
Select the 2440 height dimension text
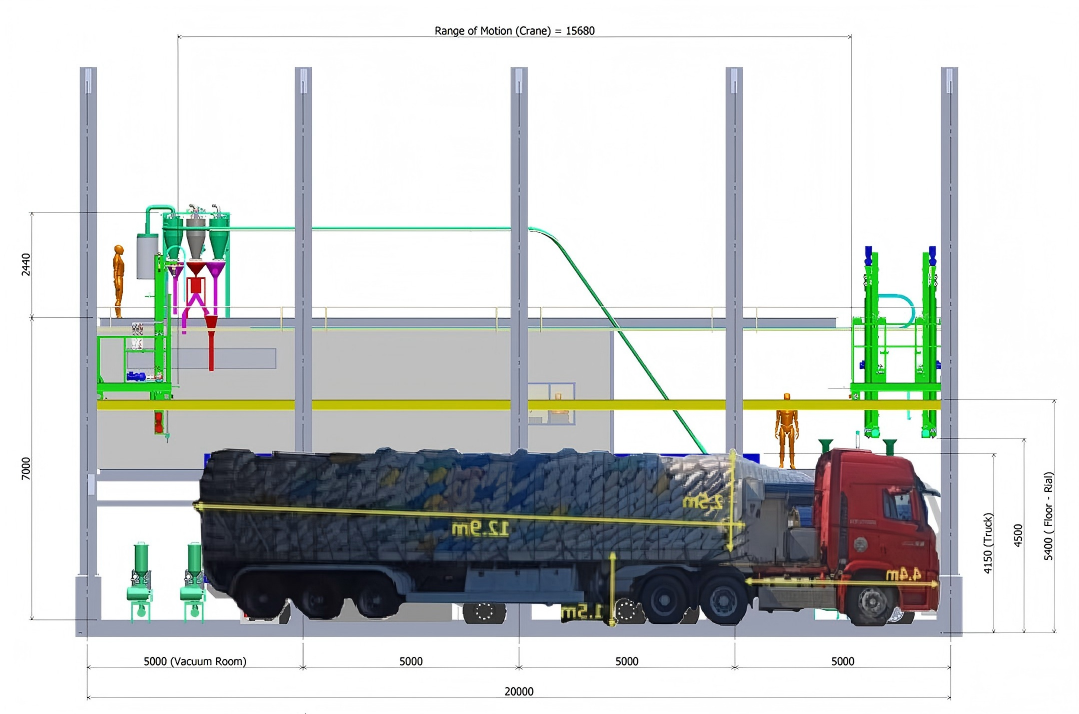pos(26,265)
